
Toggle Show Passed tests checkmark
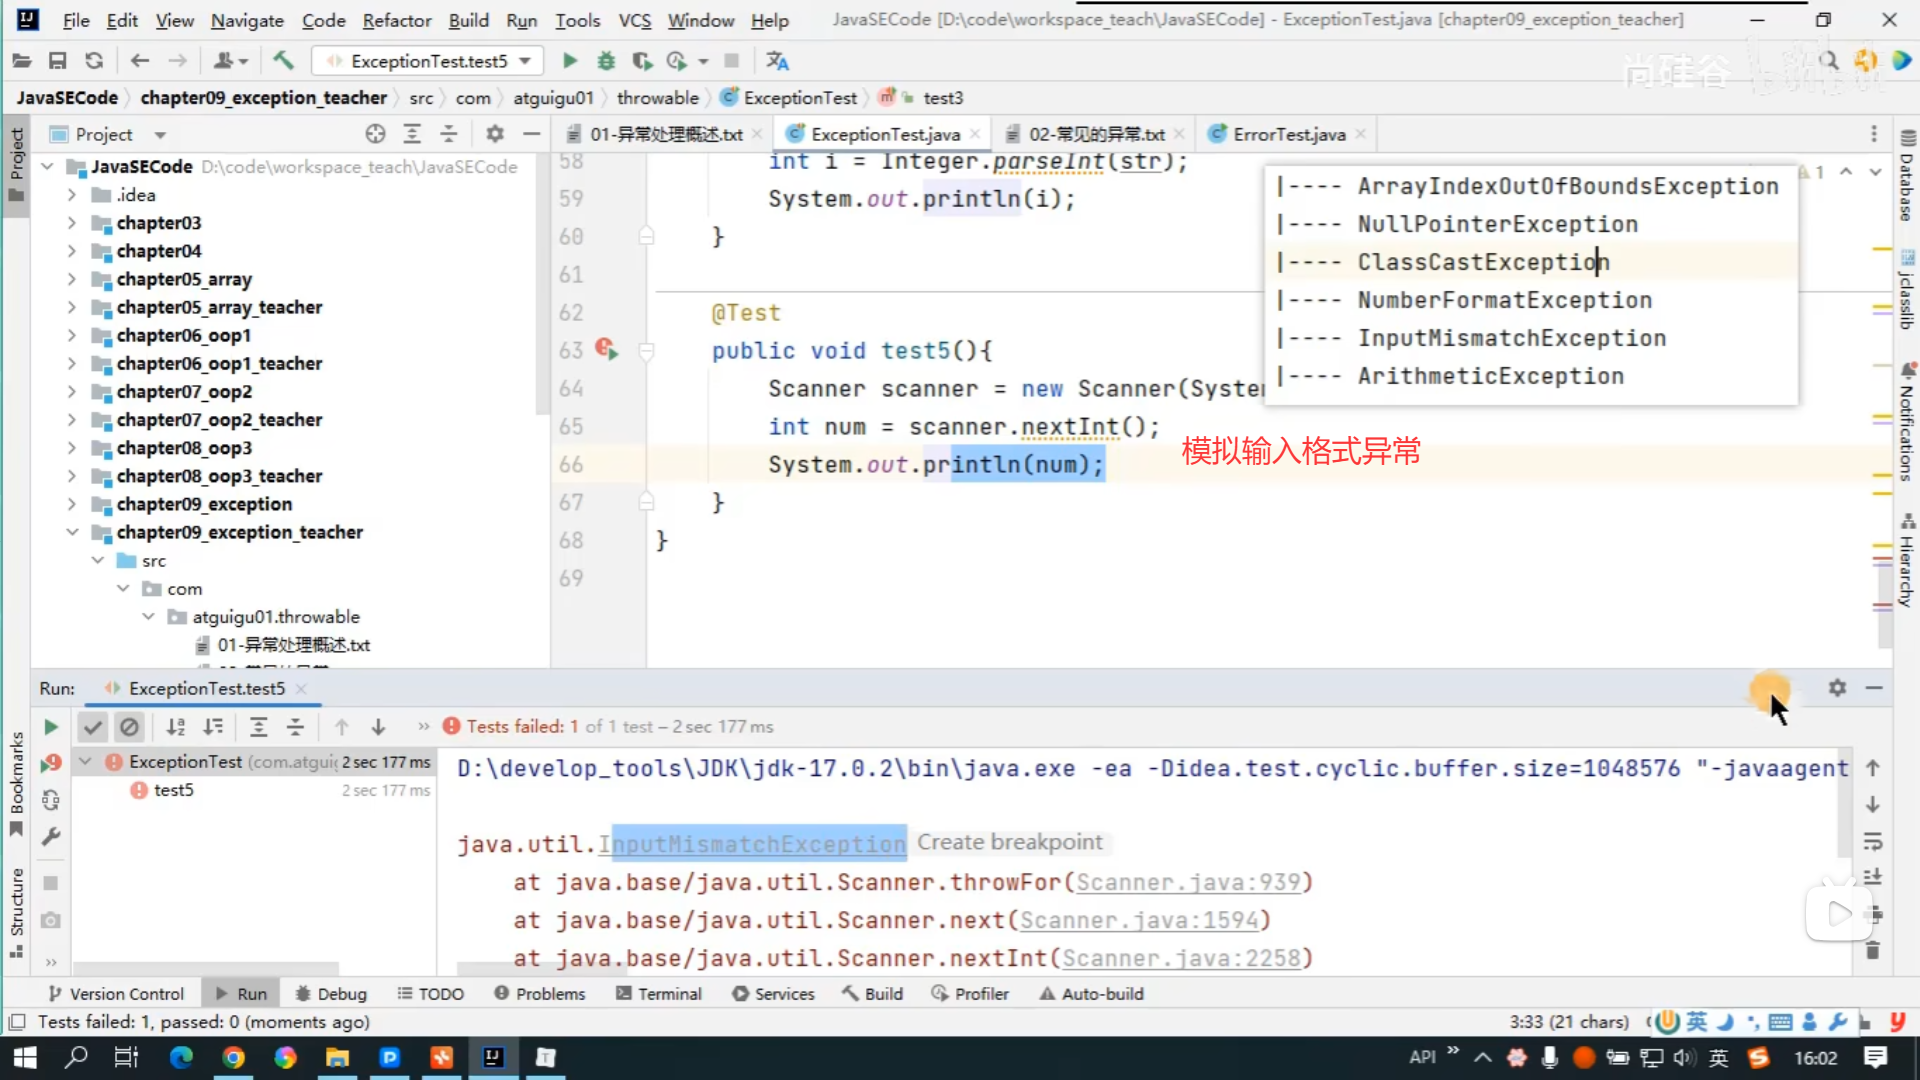93,727
